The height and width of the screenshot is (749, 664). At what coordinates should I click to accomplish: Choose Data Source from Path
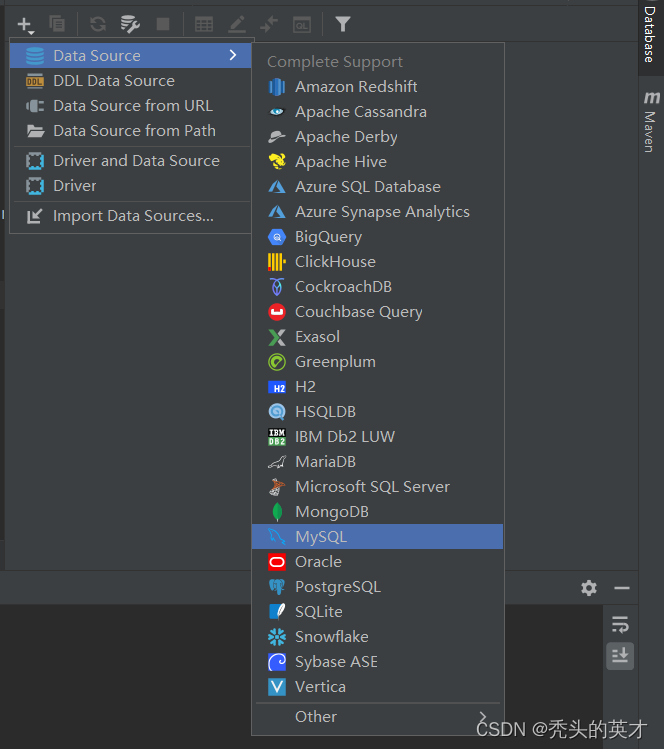pos(130,131)
